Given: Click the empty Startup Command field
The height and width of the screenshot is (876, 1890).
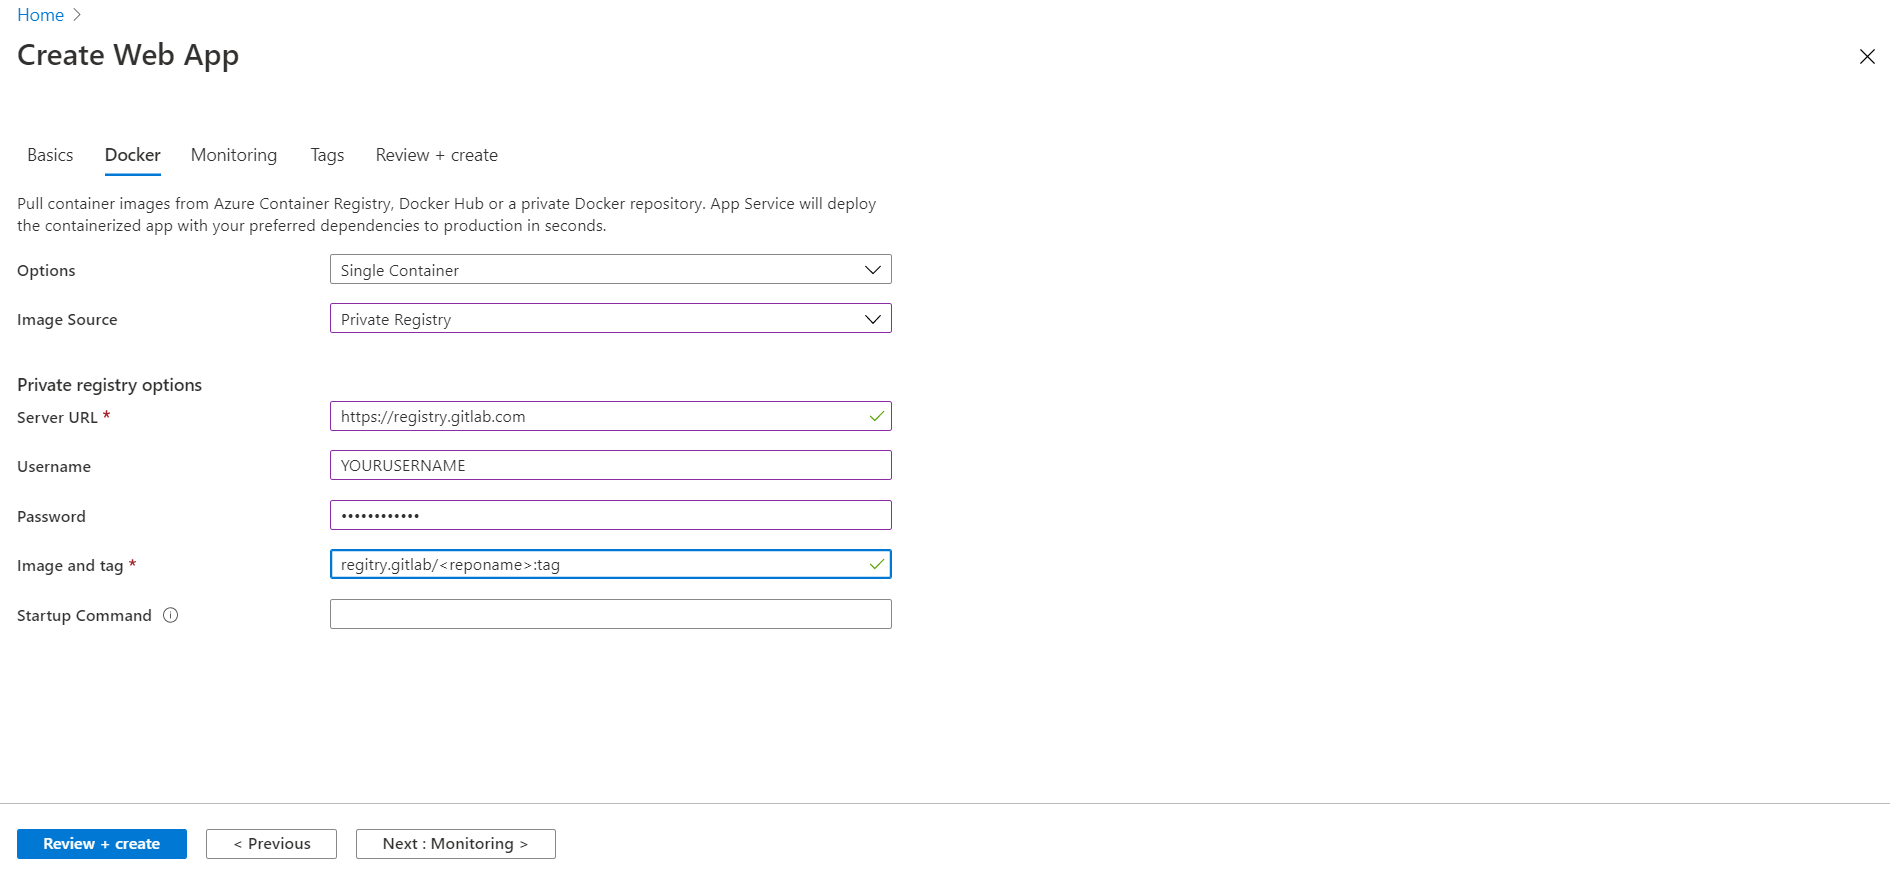Looking at the screenshot, I should tap(611, 614).
